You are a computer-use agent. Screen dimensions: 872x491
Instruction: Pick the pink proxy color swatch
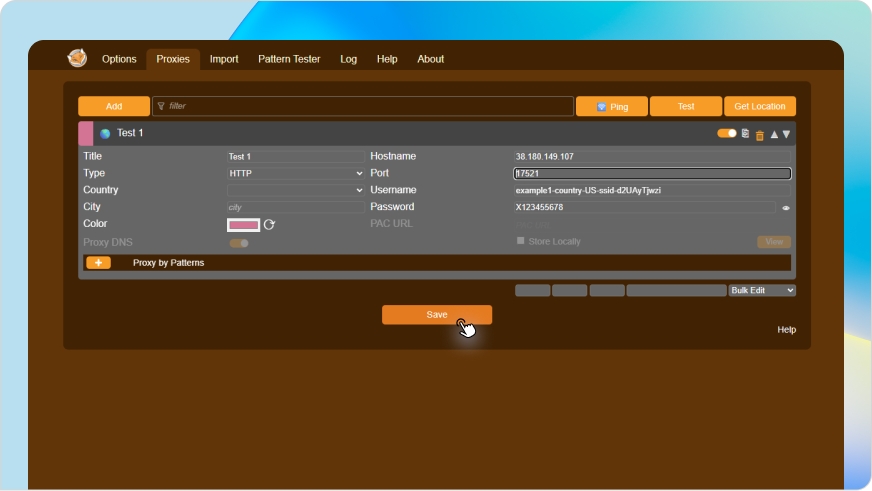click(x=244, y=225)
